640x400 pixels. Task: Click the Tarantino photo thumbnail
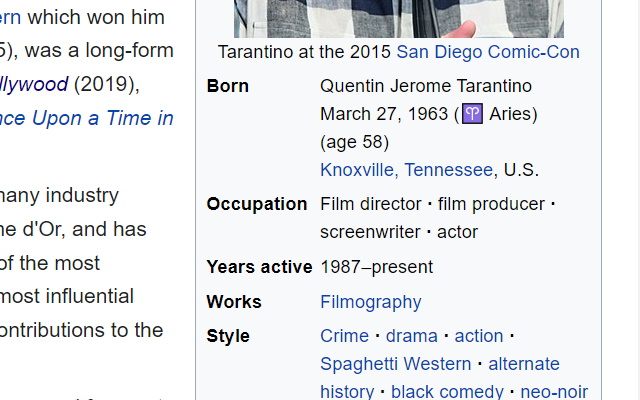[x=399, y=19]
